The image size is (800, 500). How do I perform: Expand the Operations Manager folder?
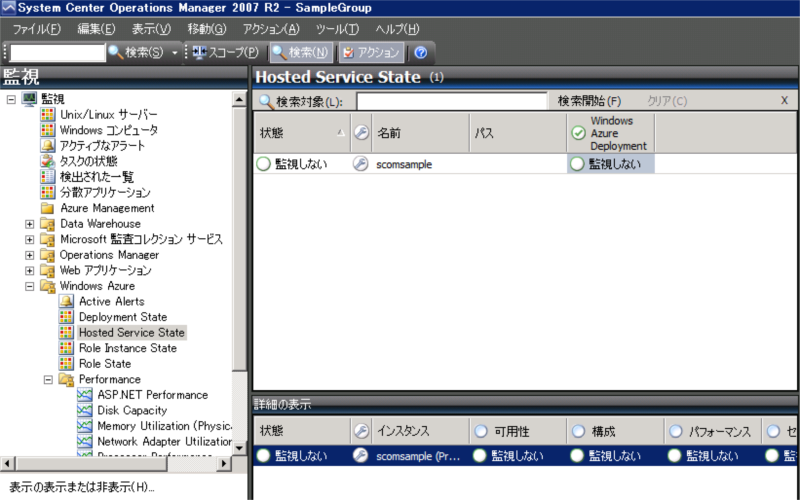[30, 255]
